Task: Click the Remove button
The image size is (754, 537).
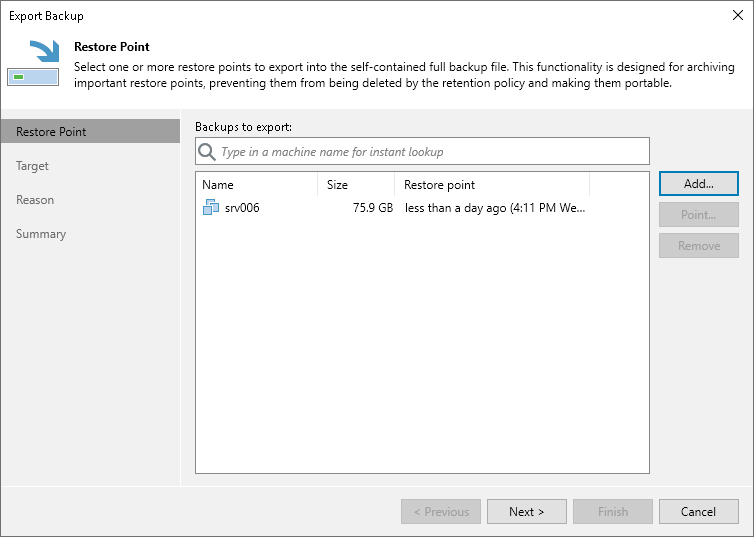Action: [698, 246]
